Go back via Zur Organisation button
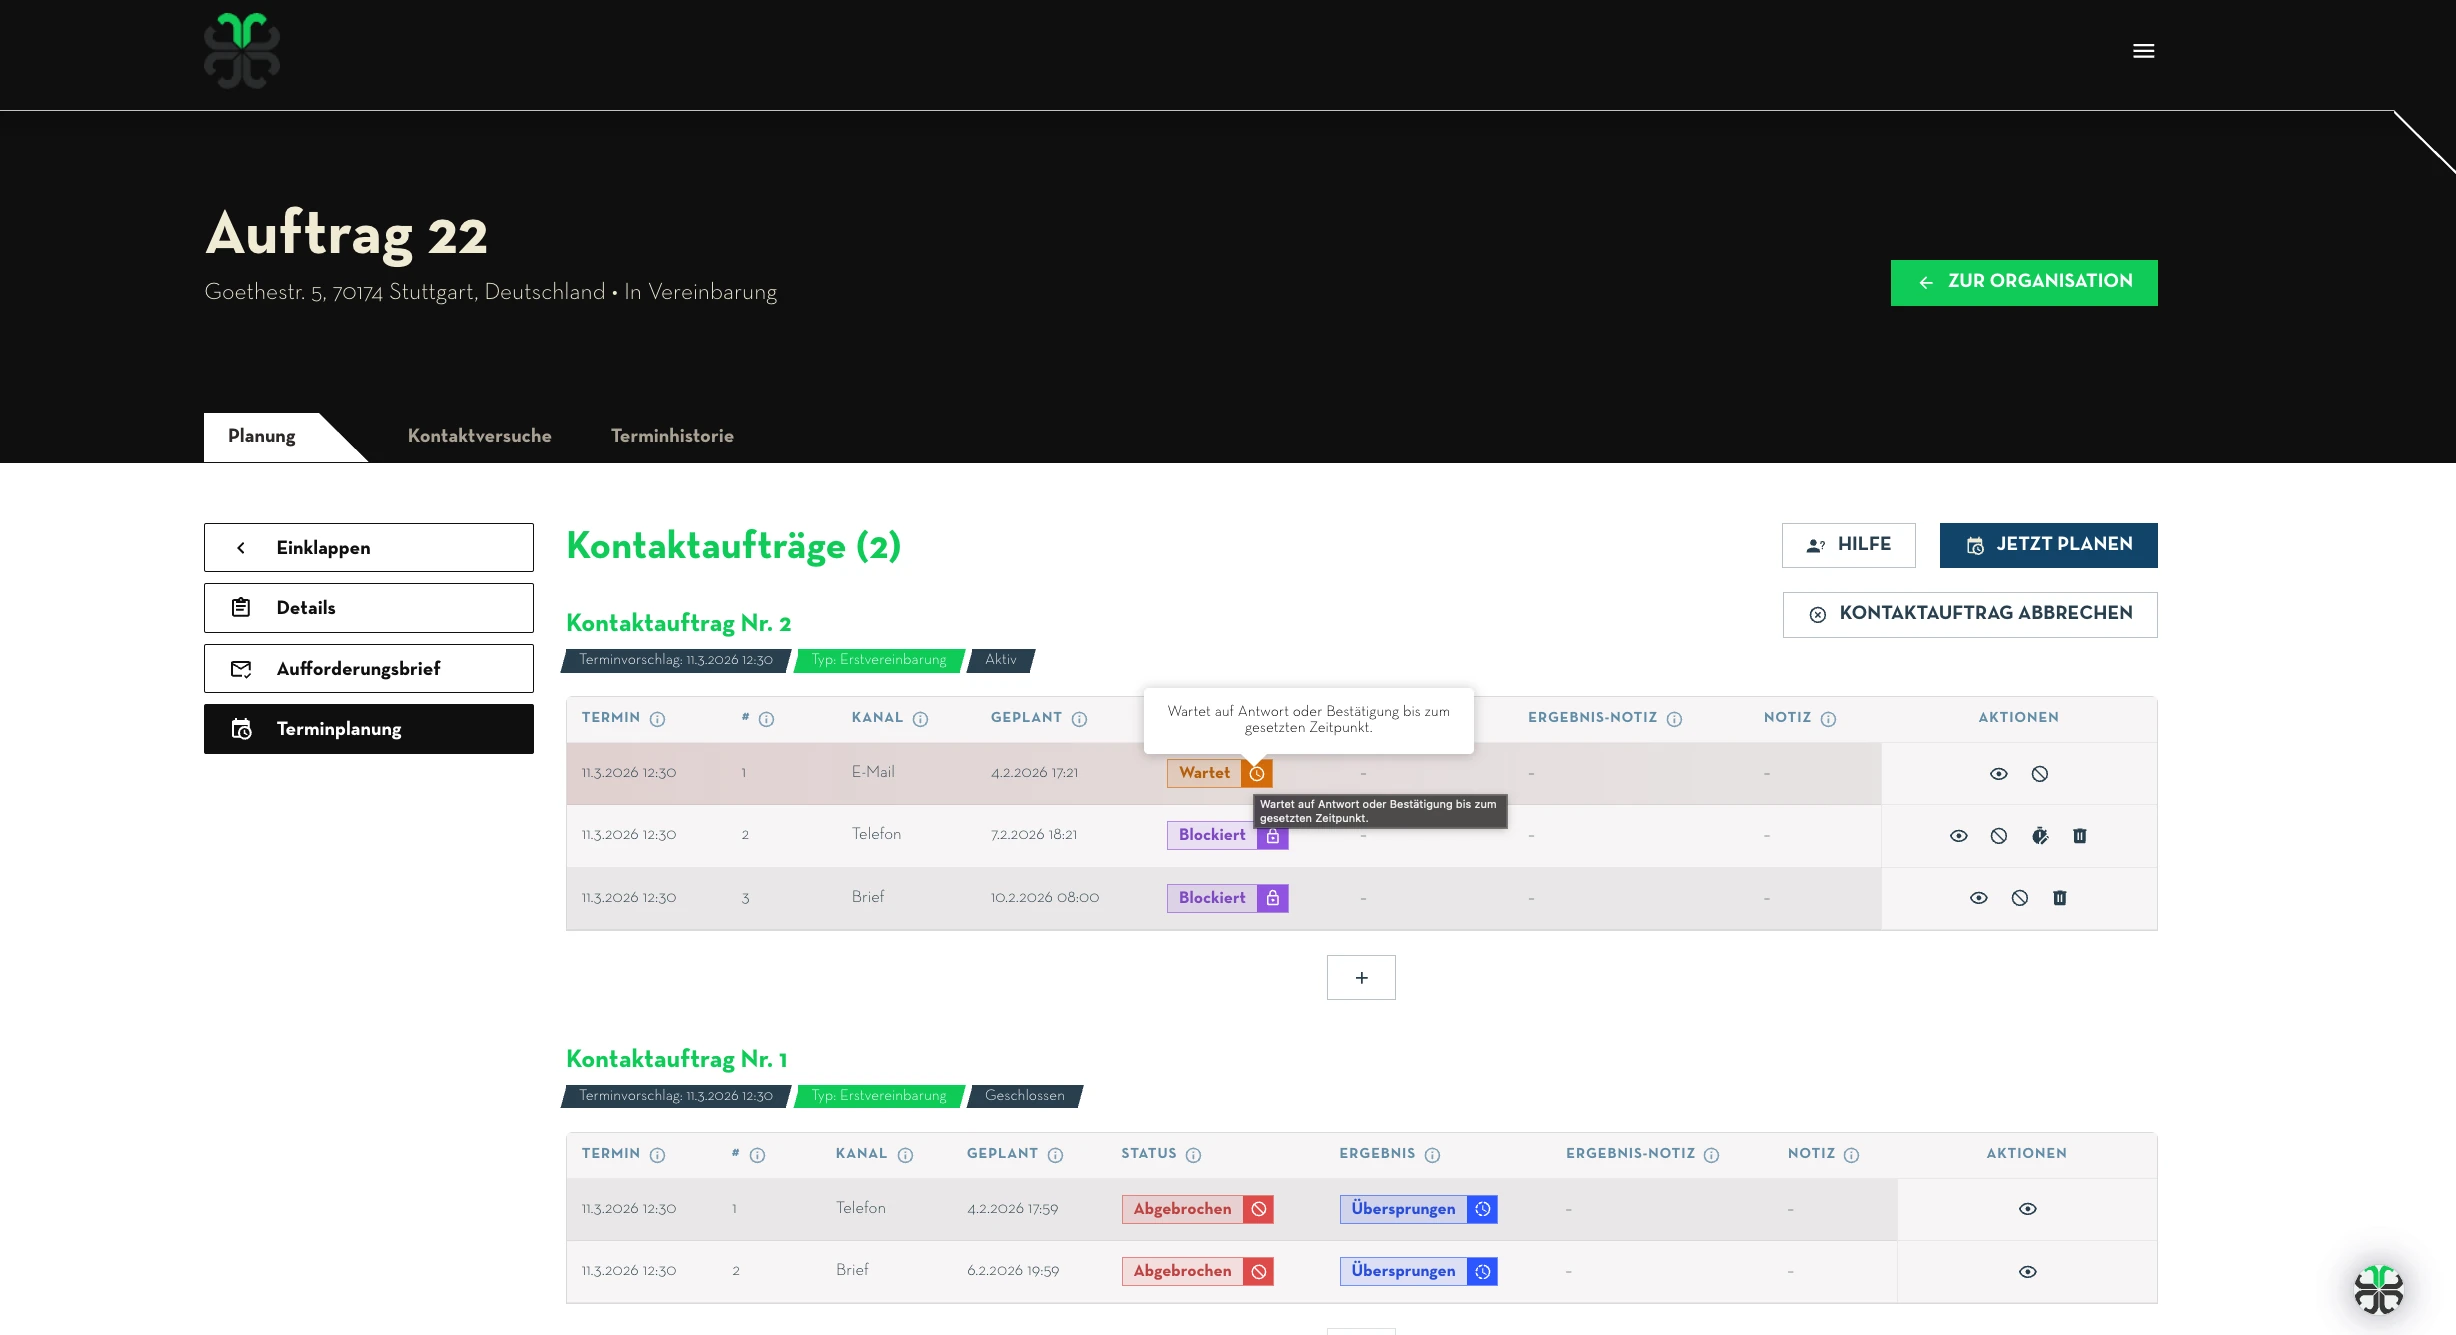Viewport: 2456px width, 1335px height. click(2023, 282)
